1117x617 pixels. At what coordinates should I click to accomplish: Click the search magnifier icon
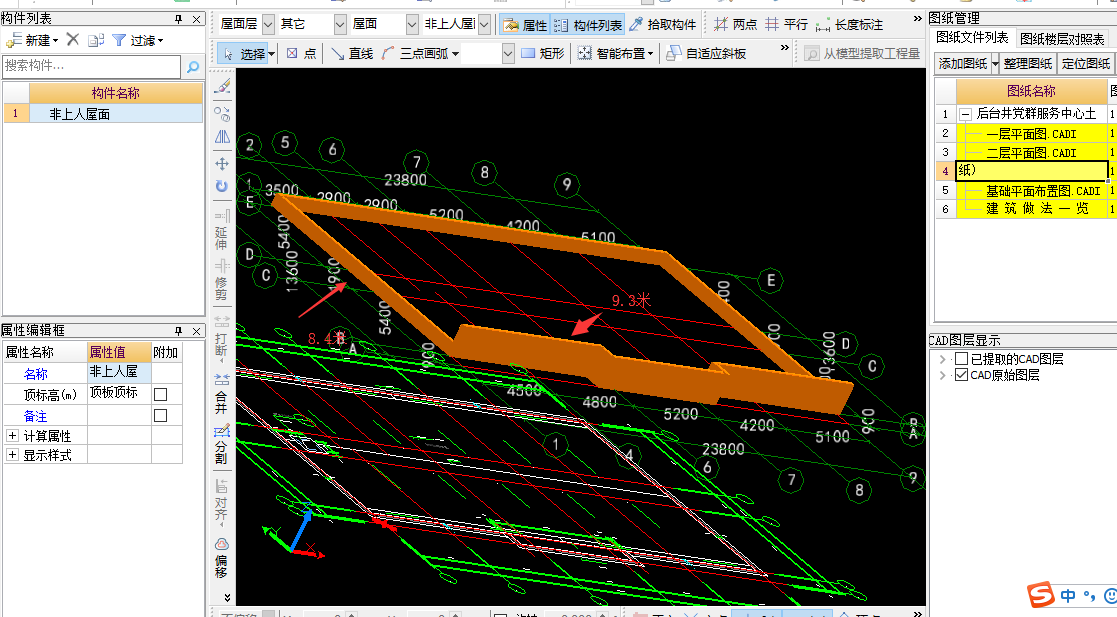coord(192,67)
